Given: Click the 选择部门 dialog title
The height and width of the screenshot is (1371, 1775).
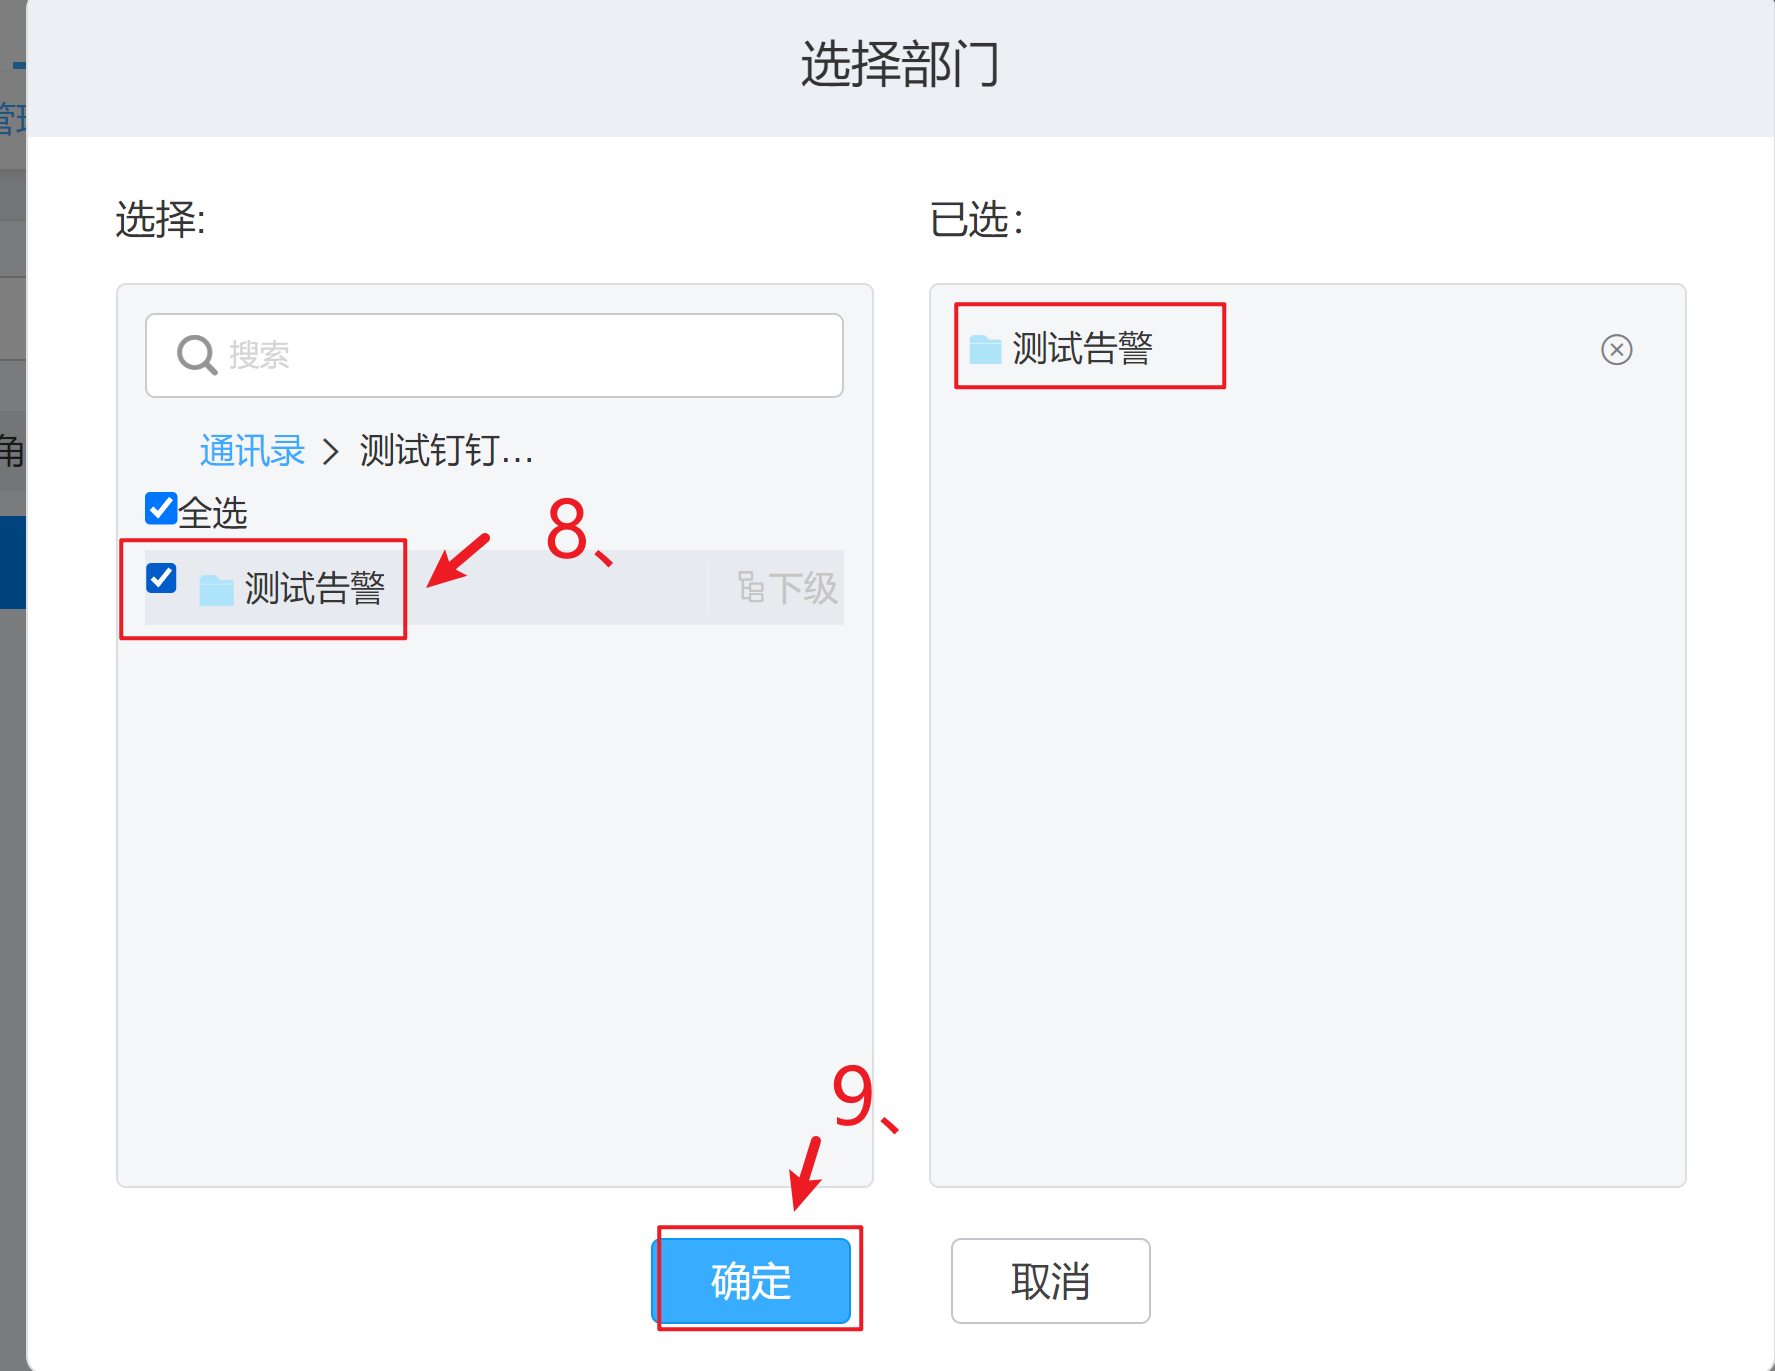Looking at the screenshot, I should coord(900,64).
